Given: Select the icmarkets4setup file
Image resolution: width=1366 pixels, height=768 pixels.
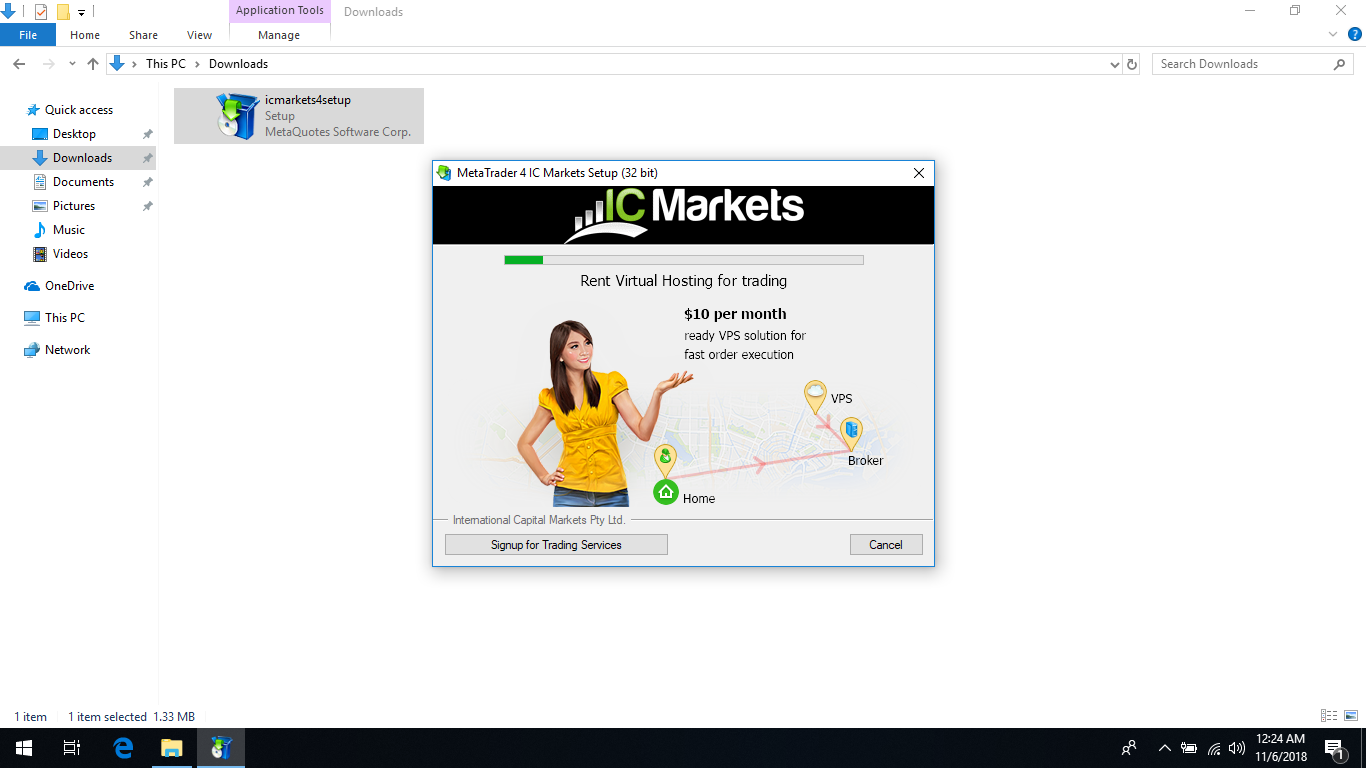Looking at the screenshot, I should point(299,116).
